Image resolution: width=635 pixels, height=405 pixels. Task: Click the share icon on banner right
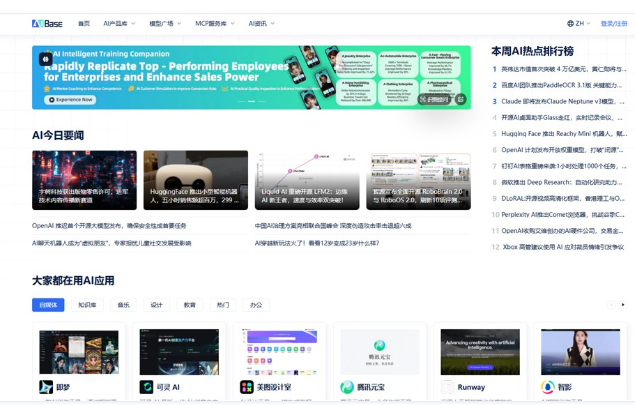point(460,99)
